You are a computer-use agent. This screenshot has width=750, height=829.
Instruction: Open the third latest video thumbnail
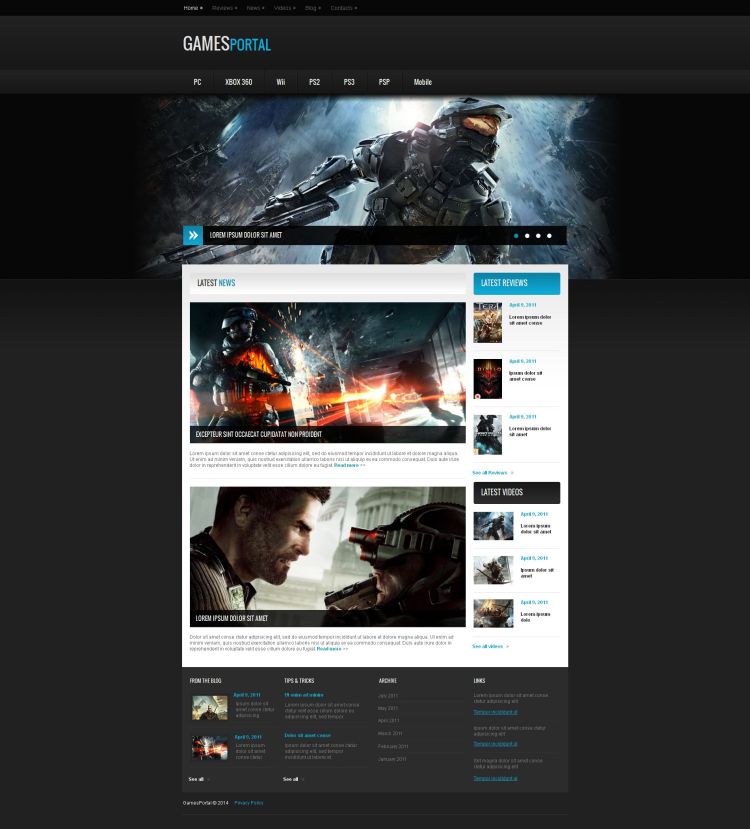tap(493, 613)
